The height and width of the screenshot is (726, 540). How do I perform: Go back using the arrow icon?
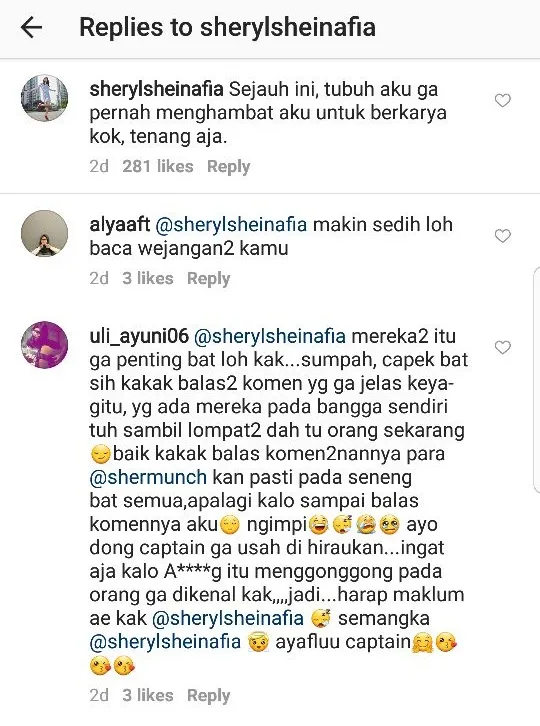pyautogui.click(x=31, y=27)
